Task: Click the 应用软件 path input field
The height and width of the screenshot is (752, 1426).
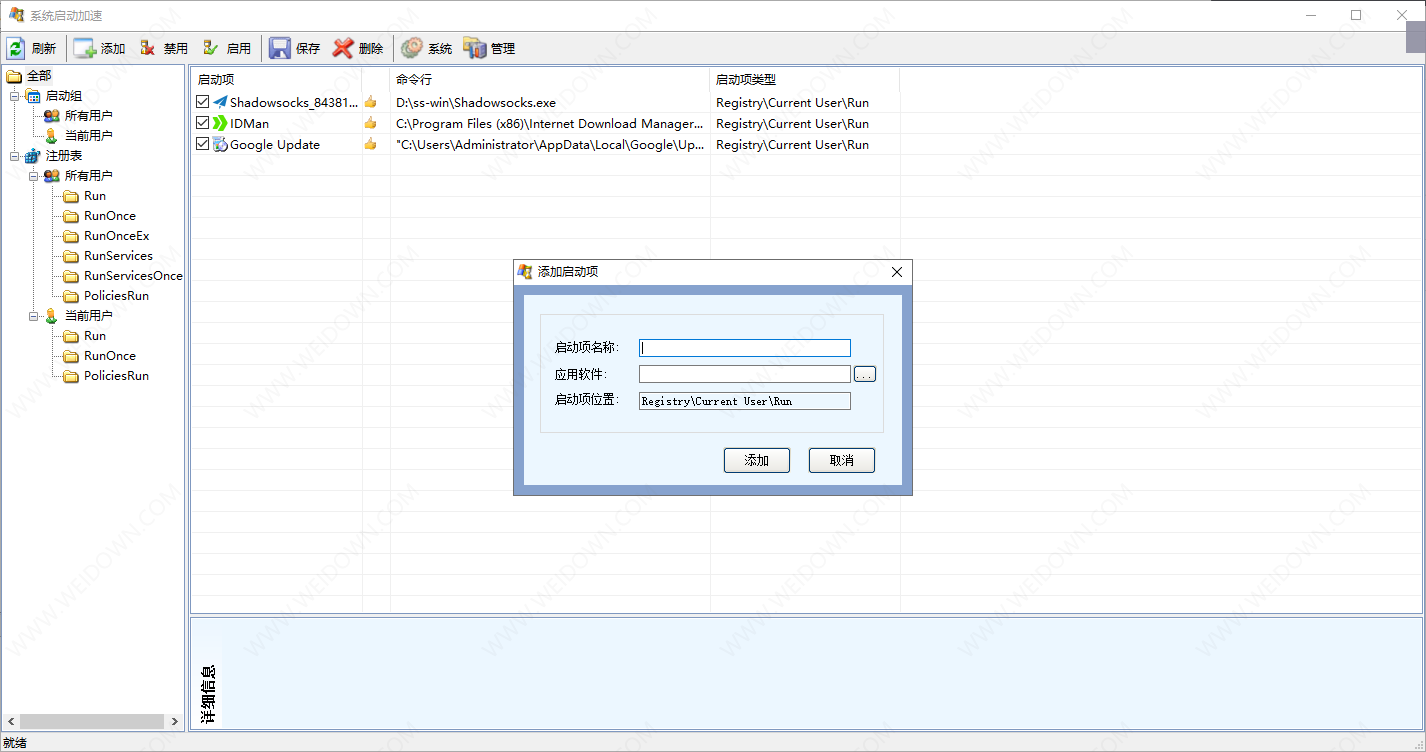Action: 745,374
